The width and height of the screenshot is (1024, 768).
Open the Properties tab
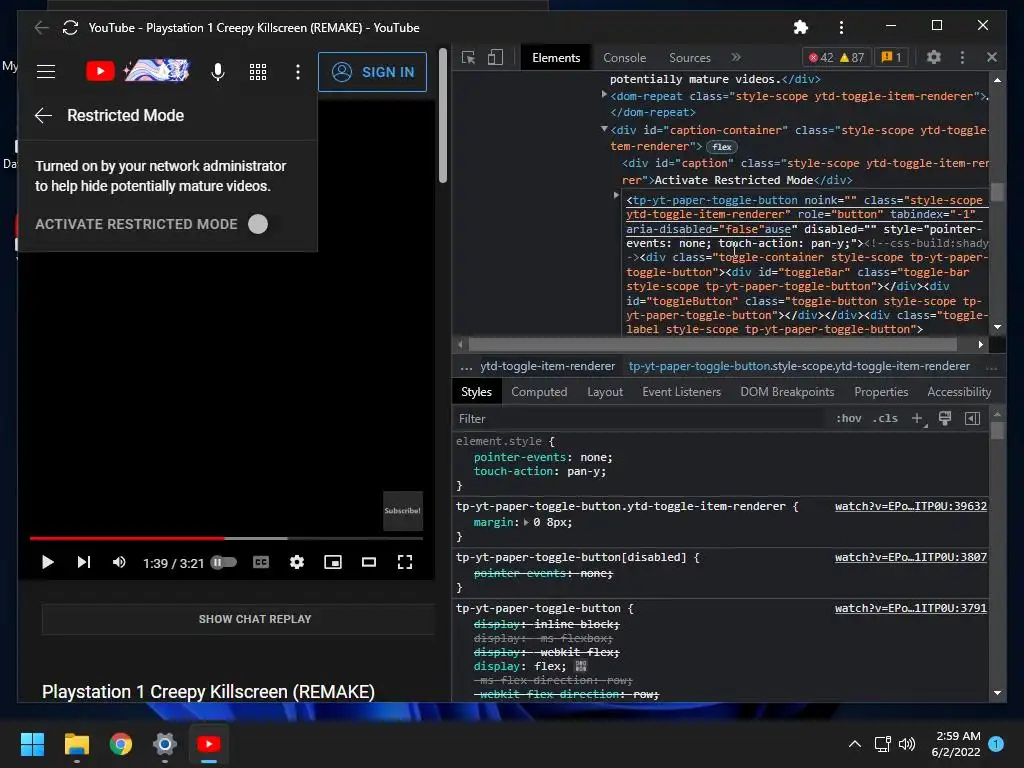point(881,392)
